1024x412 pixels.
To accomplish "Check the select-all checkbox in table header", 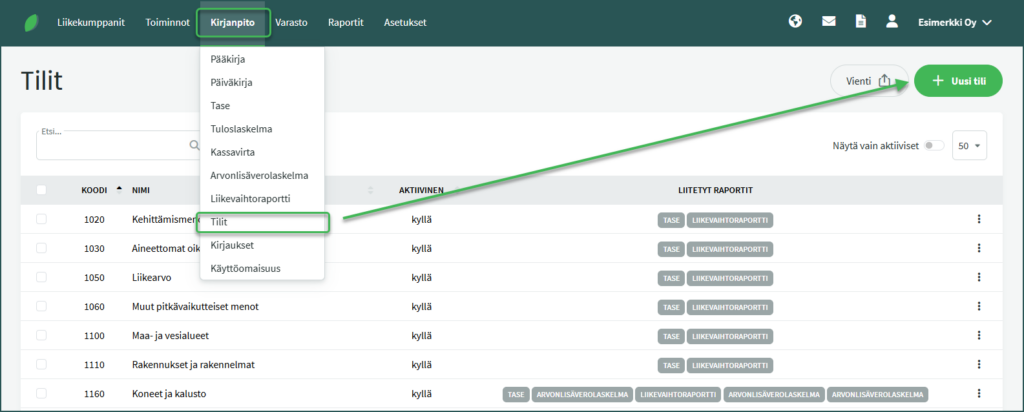I will tap(41, 190).
